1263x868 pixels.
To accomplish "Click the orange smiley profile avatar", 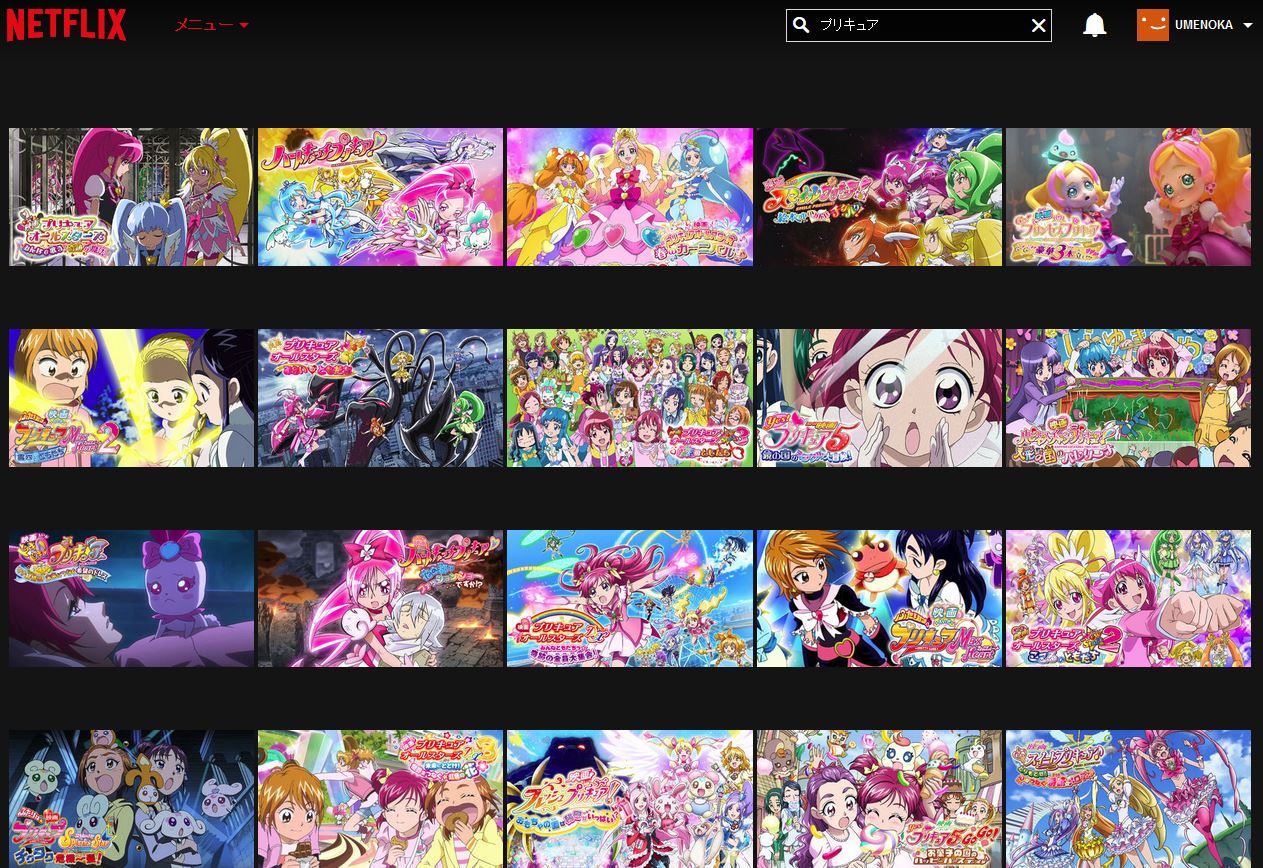I will coord(1153,25).
